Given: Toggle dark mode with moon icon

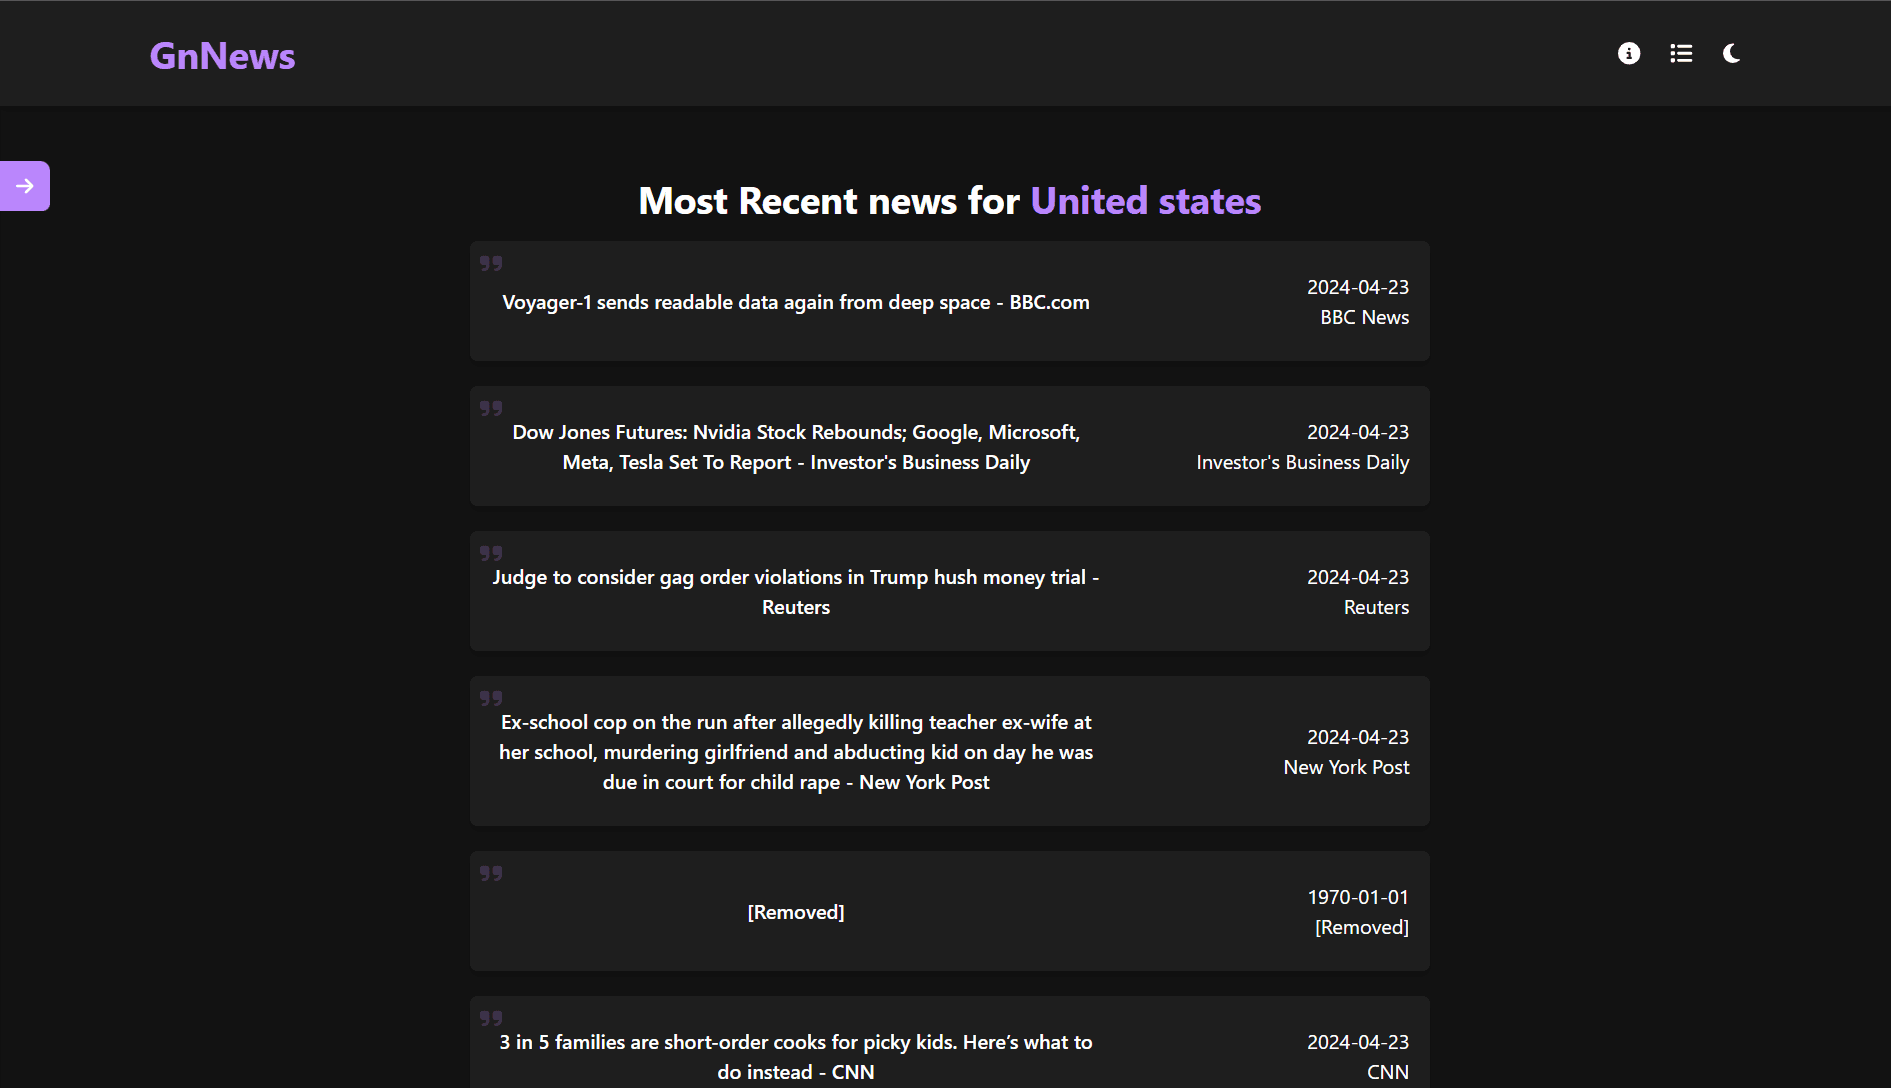Looking at the screenshot, I should pos(1732,53).
